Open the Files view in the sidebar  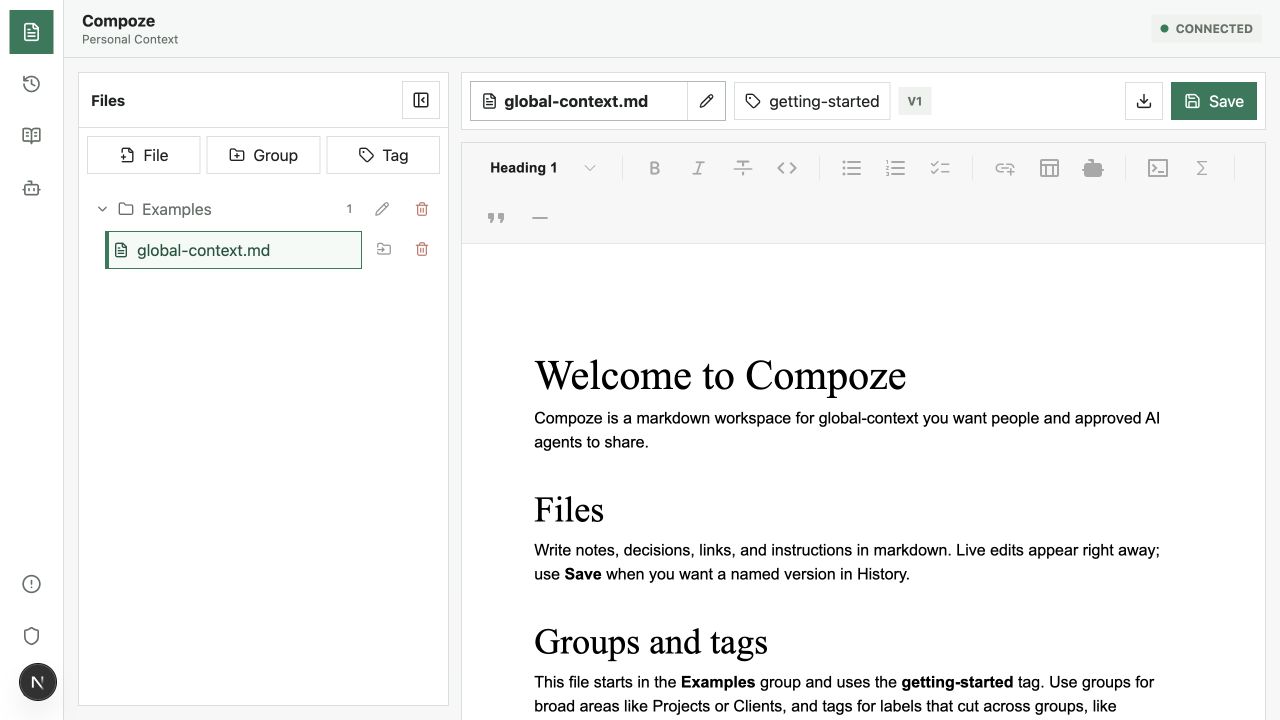click(x=31, y=32)
